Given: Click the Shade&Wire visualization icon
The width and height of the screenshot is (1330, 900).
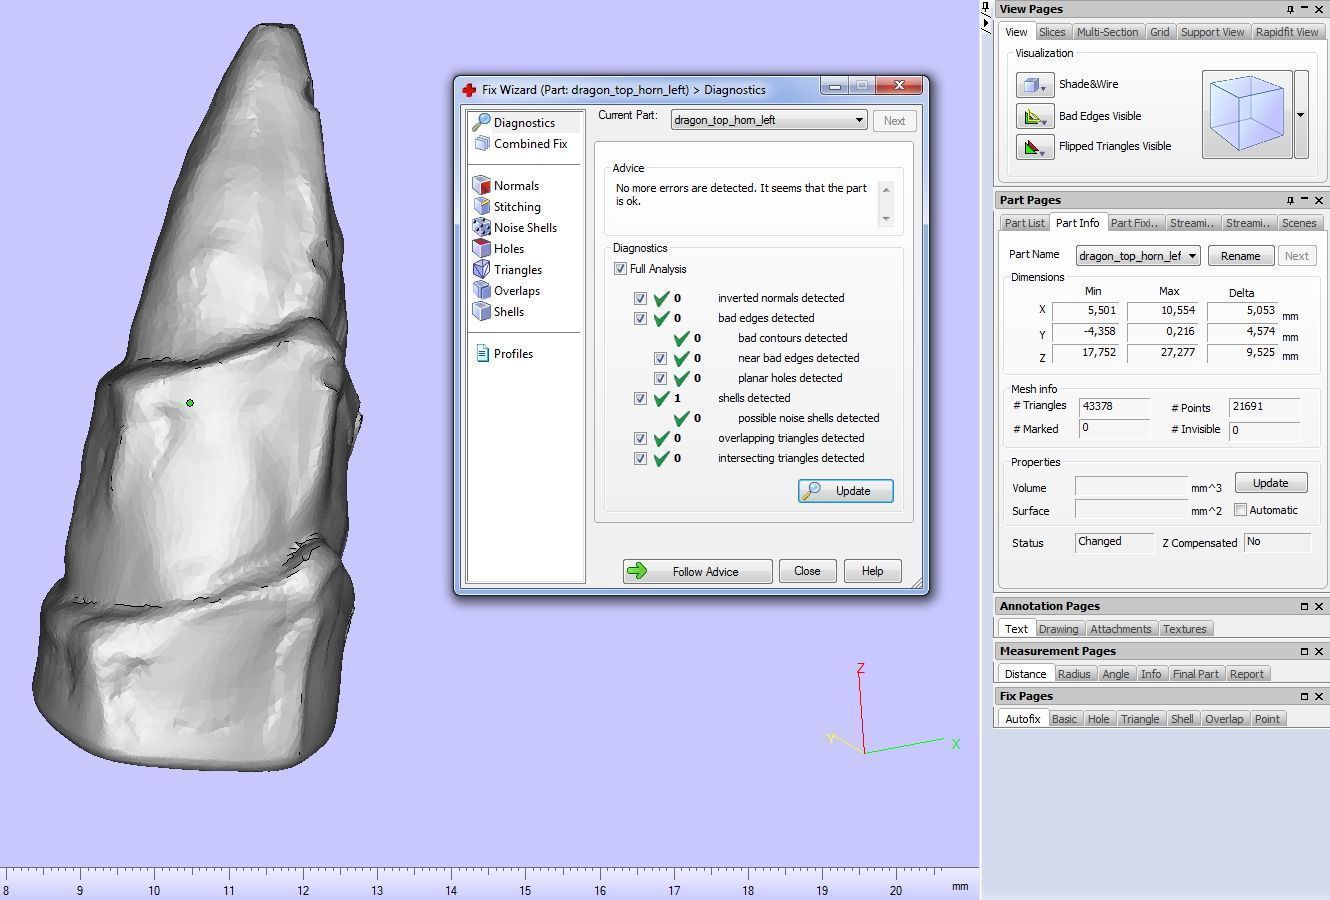Looking at the screenshot, I should tap(1035, 86).
